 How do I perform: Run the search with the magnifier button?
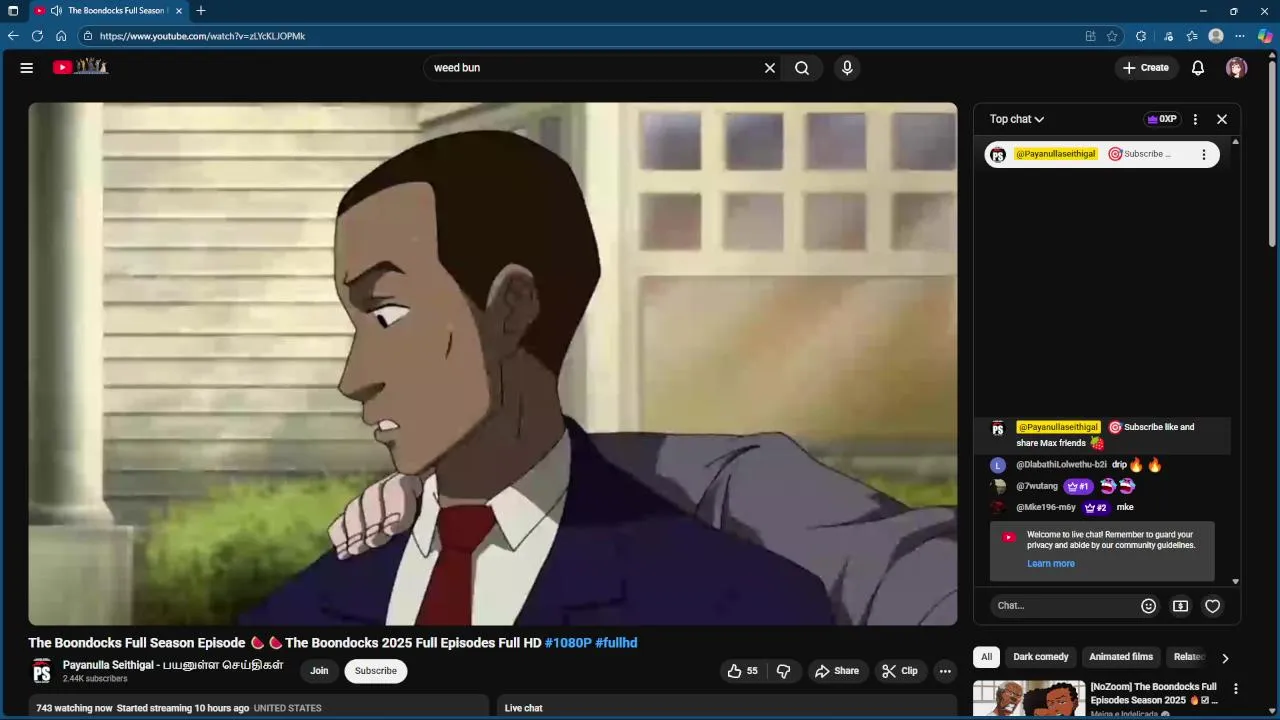coord(802,68)
